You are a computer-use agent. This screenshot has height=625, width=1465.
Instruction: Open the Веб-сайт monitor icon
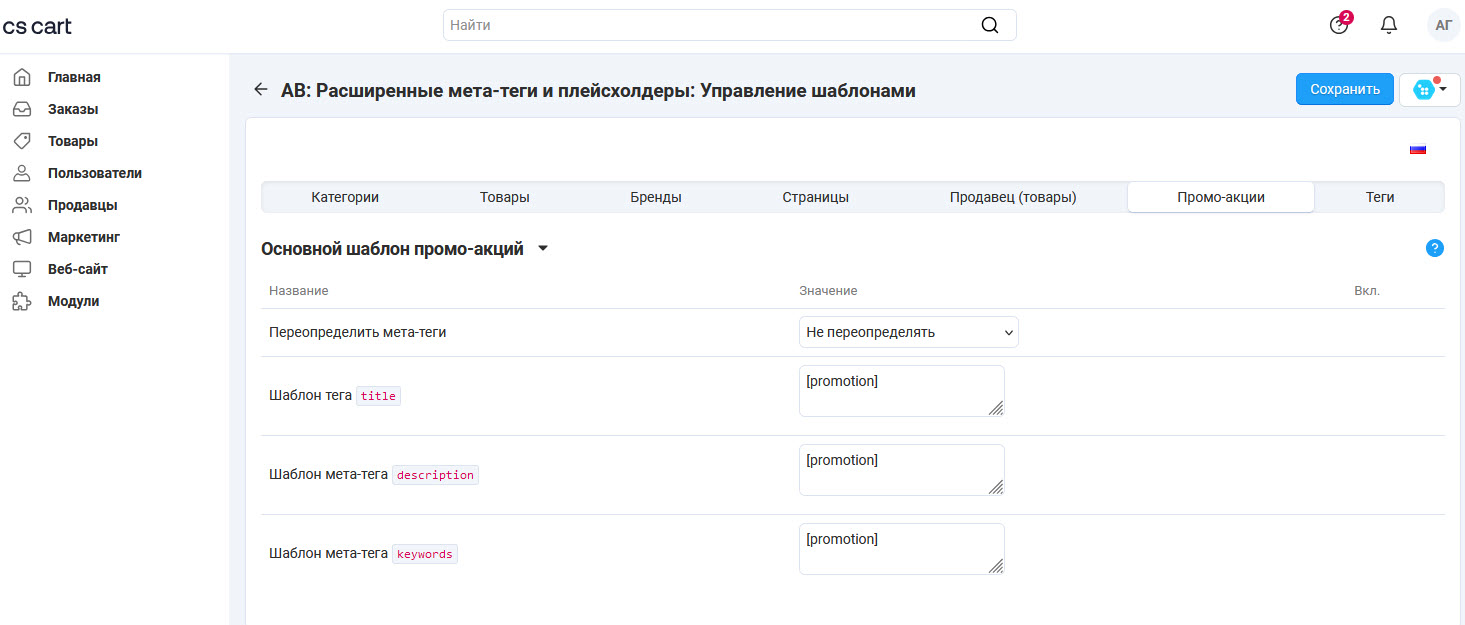tap(22, 268)
